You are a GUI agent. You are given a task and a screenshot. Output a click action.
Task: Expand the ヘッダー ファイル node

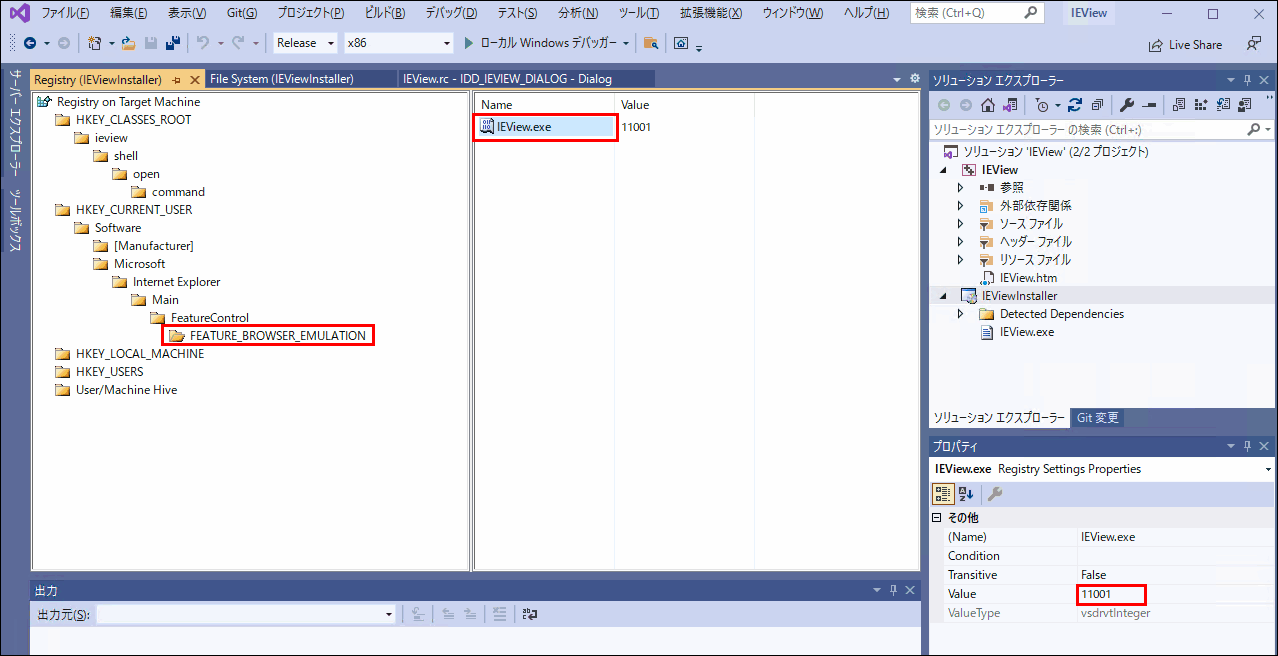click(x=961, y=242)
